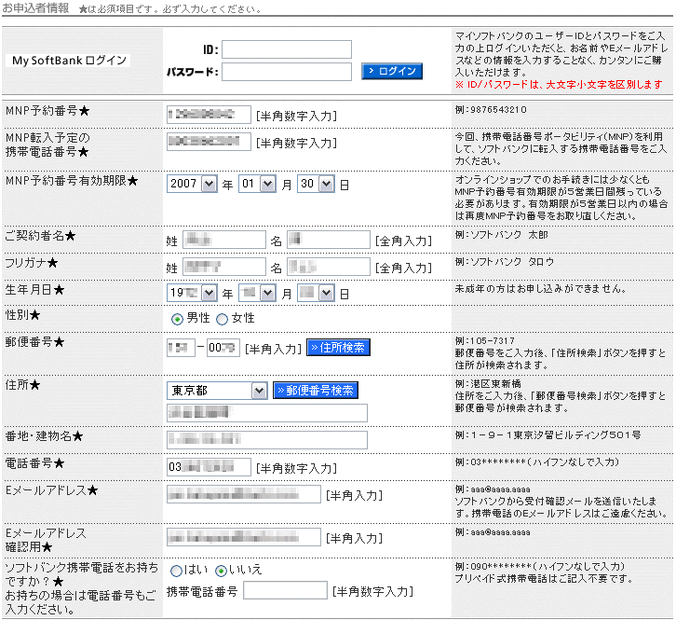Viewport: 676px width, 620px height.
Task: Open the 30 expiry day dropdown
Action: pyautogui.click(x=316, y=184)
